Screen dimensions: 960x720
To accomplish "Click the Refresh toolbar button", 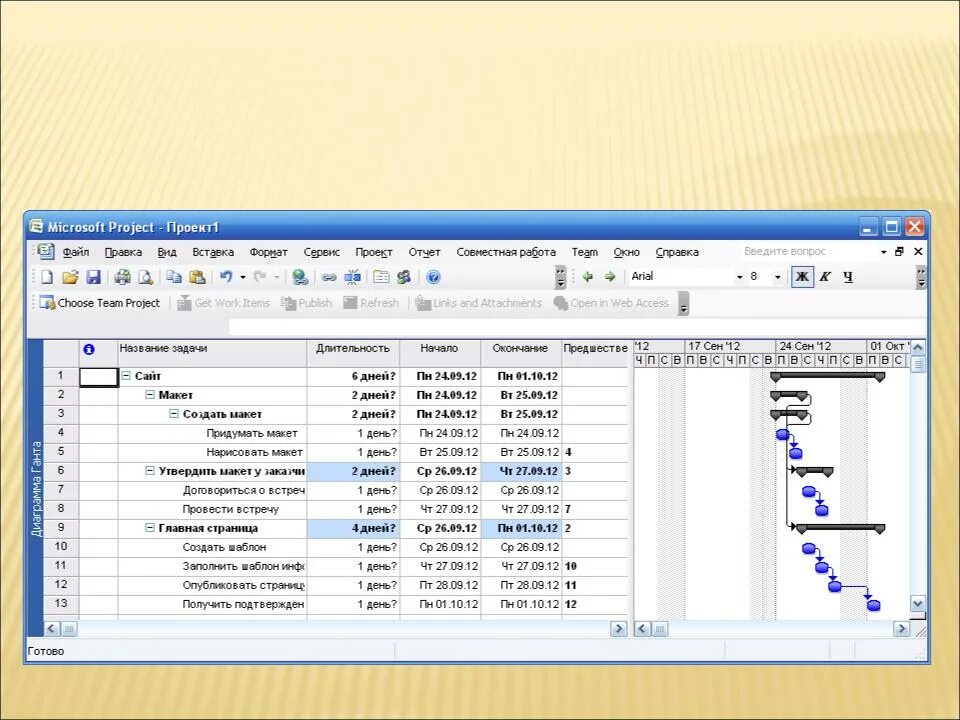I will tap(371, 303).
